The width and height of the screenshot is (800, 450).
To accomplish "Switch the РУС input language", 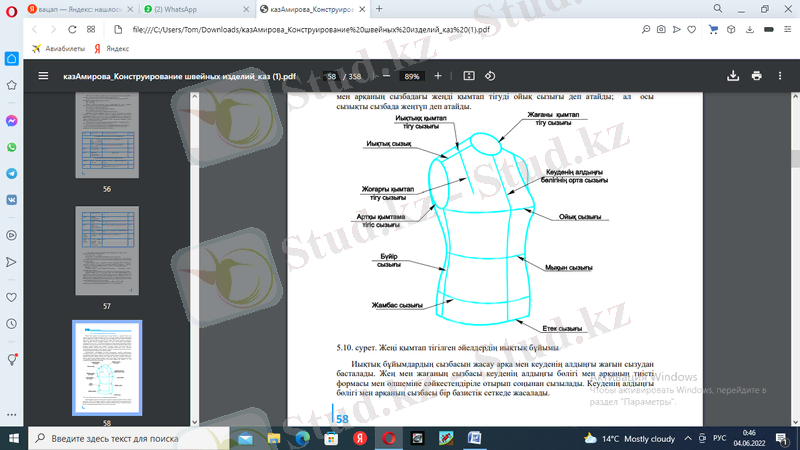I will pos(719,438).
